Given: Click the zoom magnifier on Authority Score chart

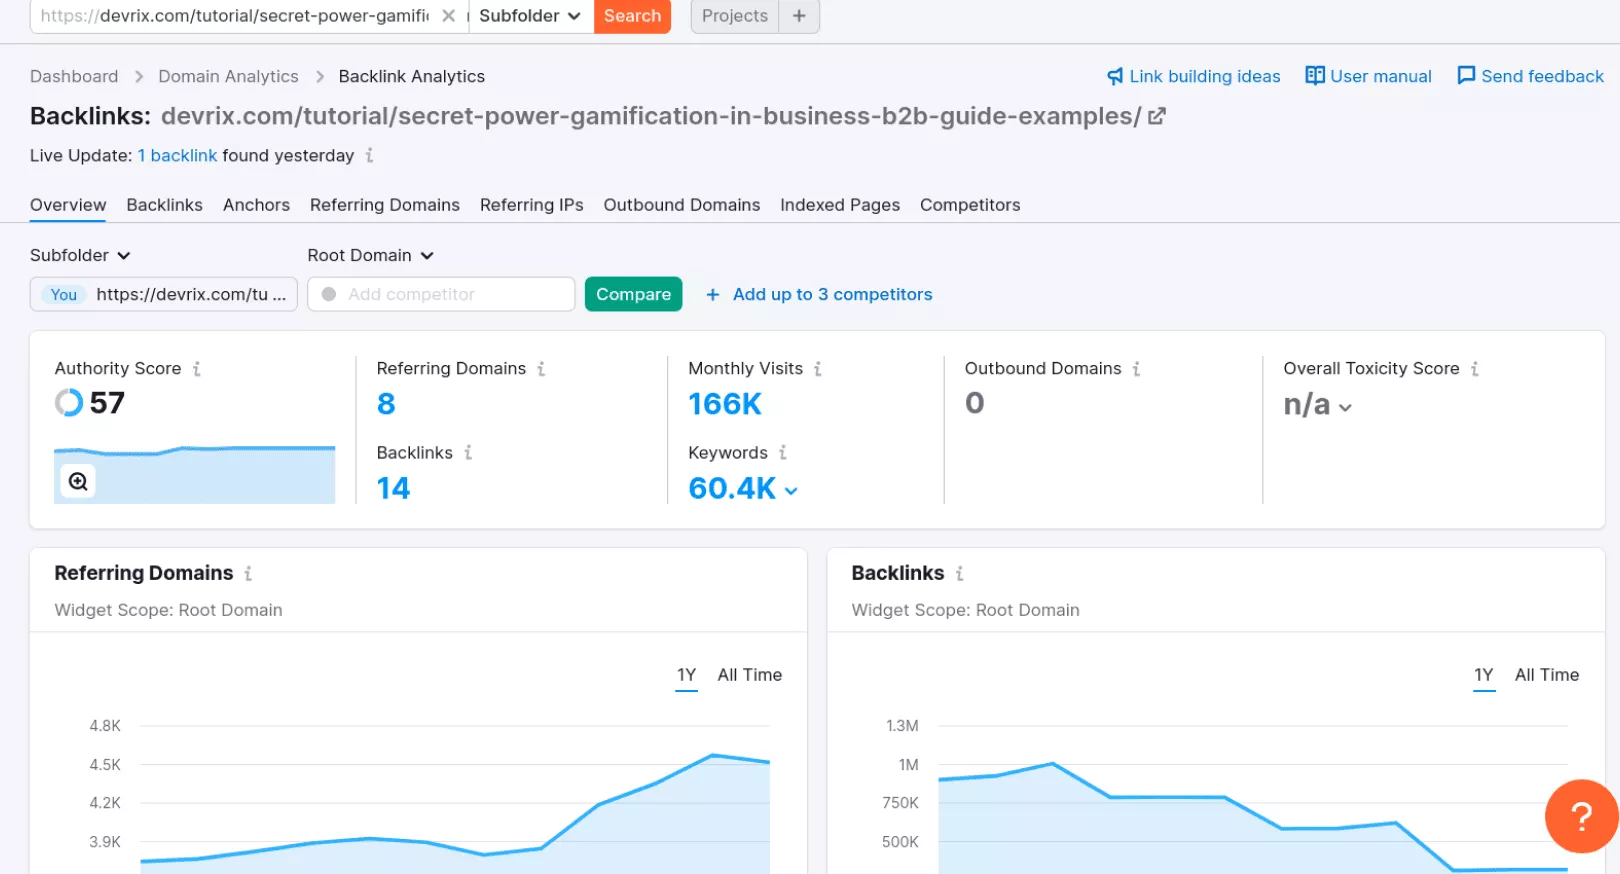Looking at the screenshot, I should point(78,482).
